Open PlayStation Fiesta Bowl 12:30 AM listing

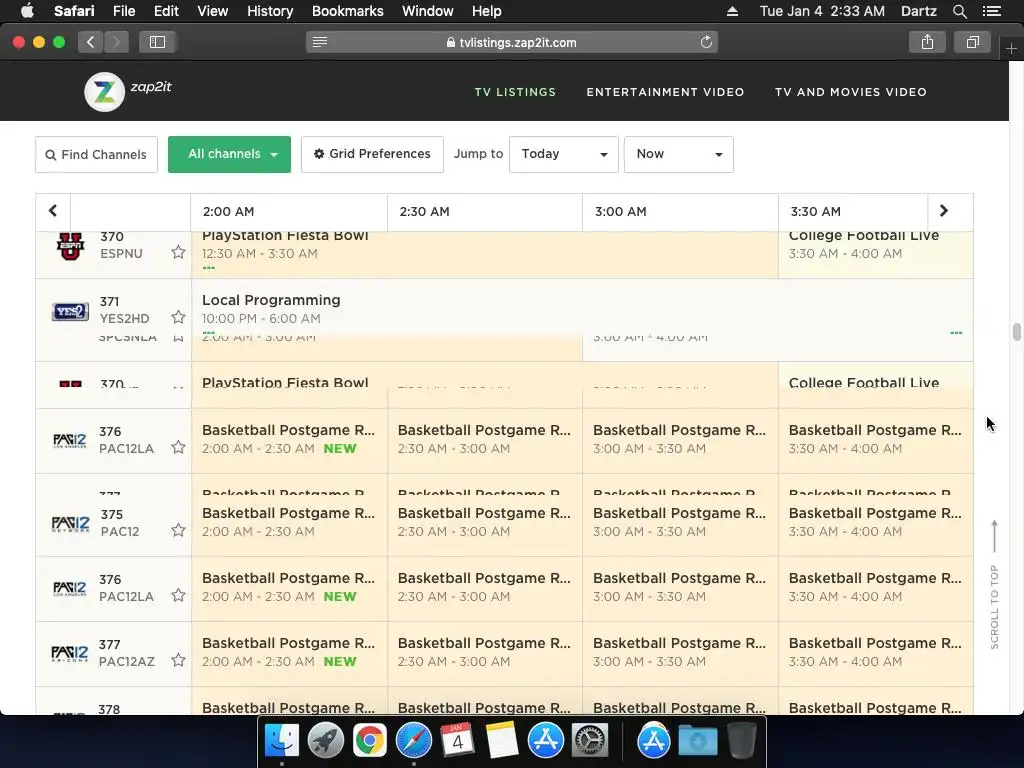click(x=485, y=255)
